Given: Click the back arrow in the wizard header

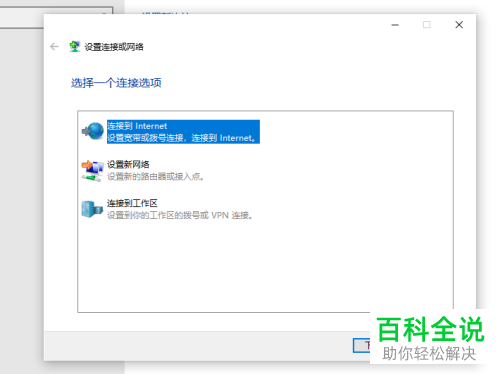Looking at the screenshot, I should click(x=54, y=47).
